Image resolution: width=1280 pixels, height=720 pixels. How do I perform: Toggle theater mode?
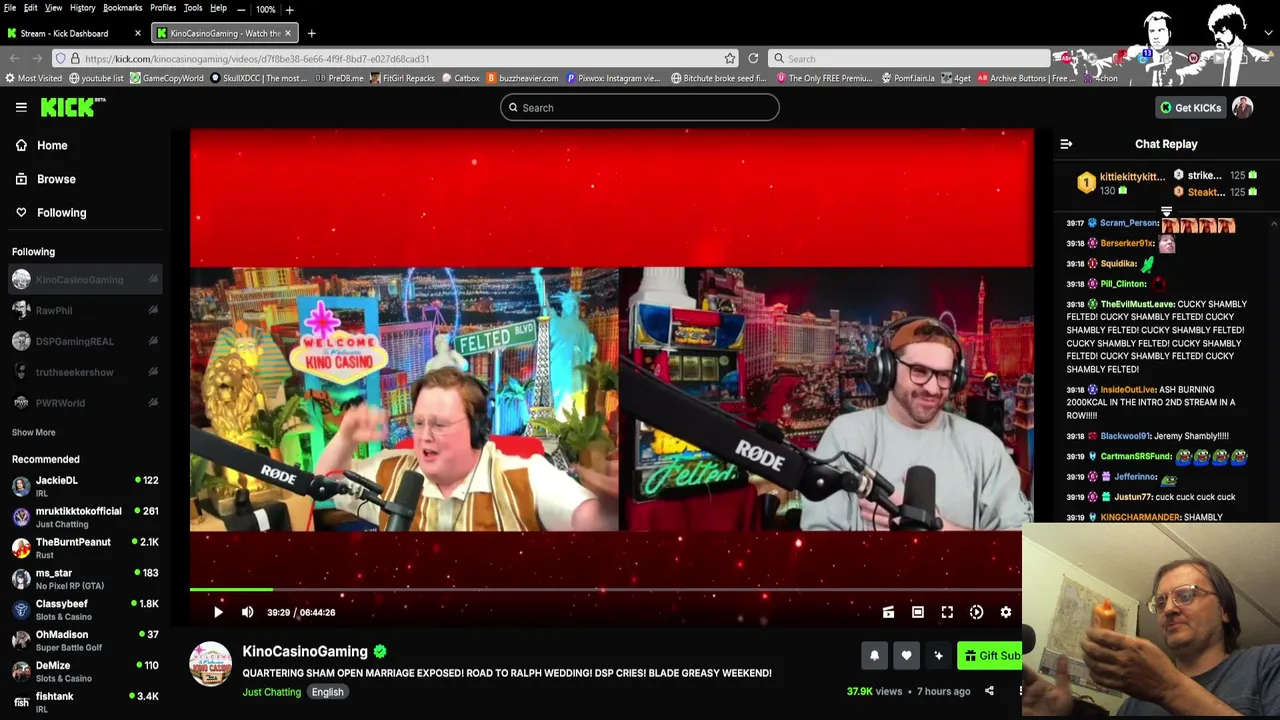pos(918,612)
